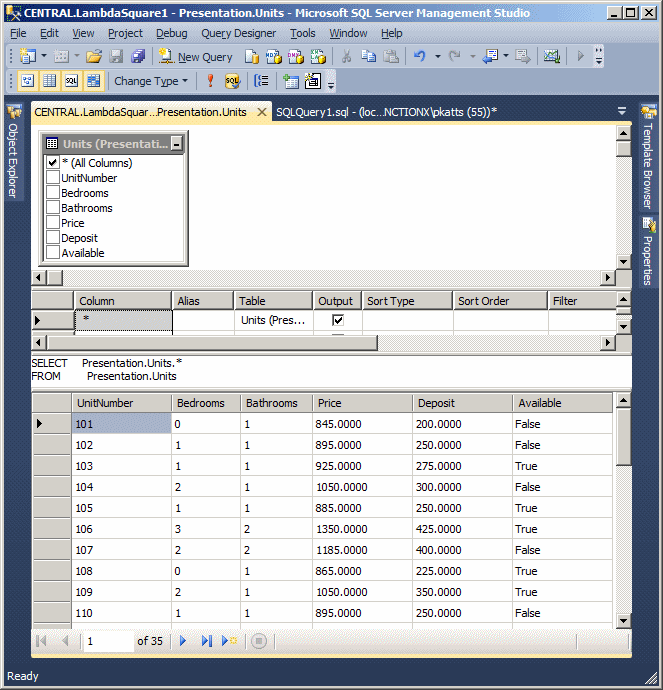This screenshot has height=690, width=663.
Task: Open Query Designer toolbar options dropdown
Action: pos(331,84)
